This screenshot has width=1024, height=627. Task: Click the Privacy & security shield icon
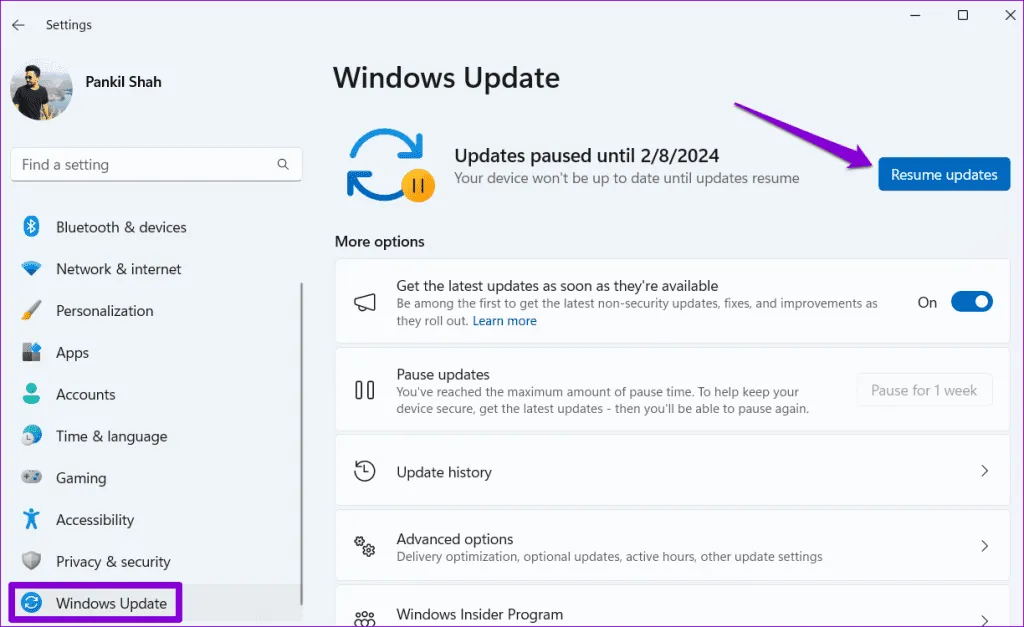click(x=31, y=562)
